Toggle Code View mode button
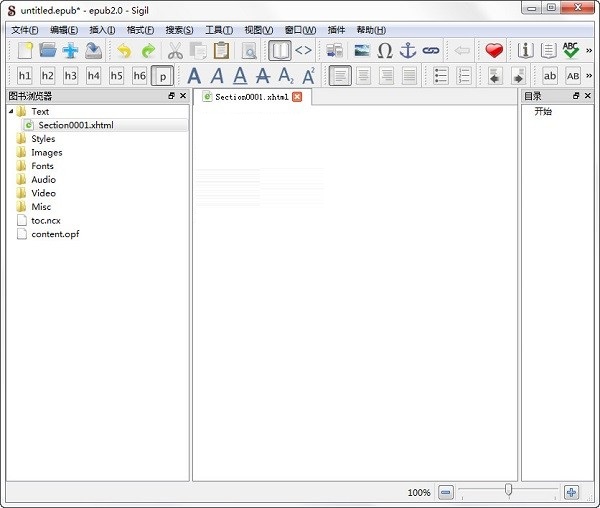This screenshot has width=600, height=508. tap(303, 50)
